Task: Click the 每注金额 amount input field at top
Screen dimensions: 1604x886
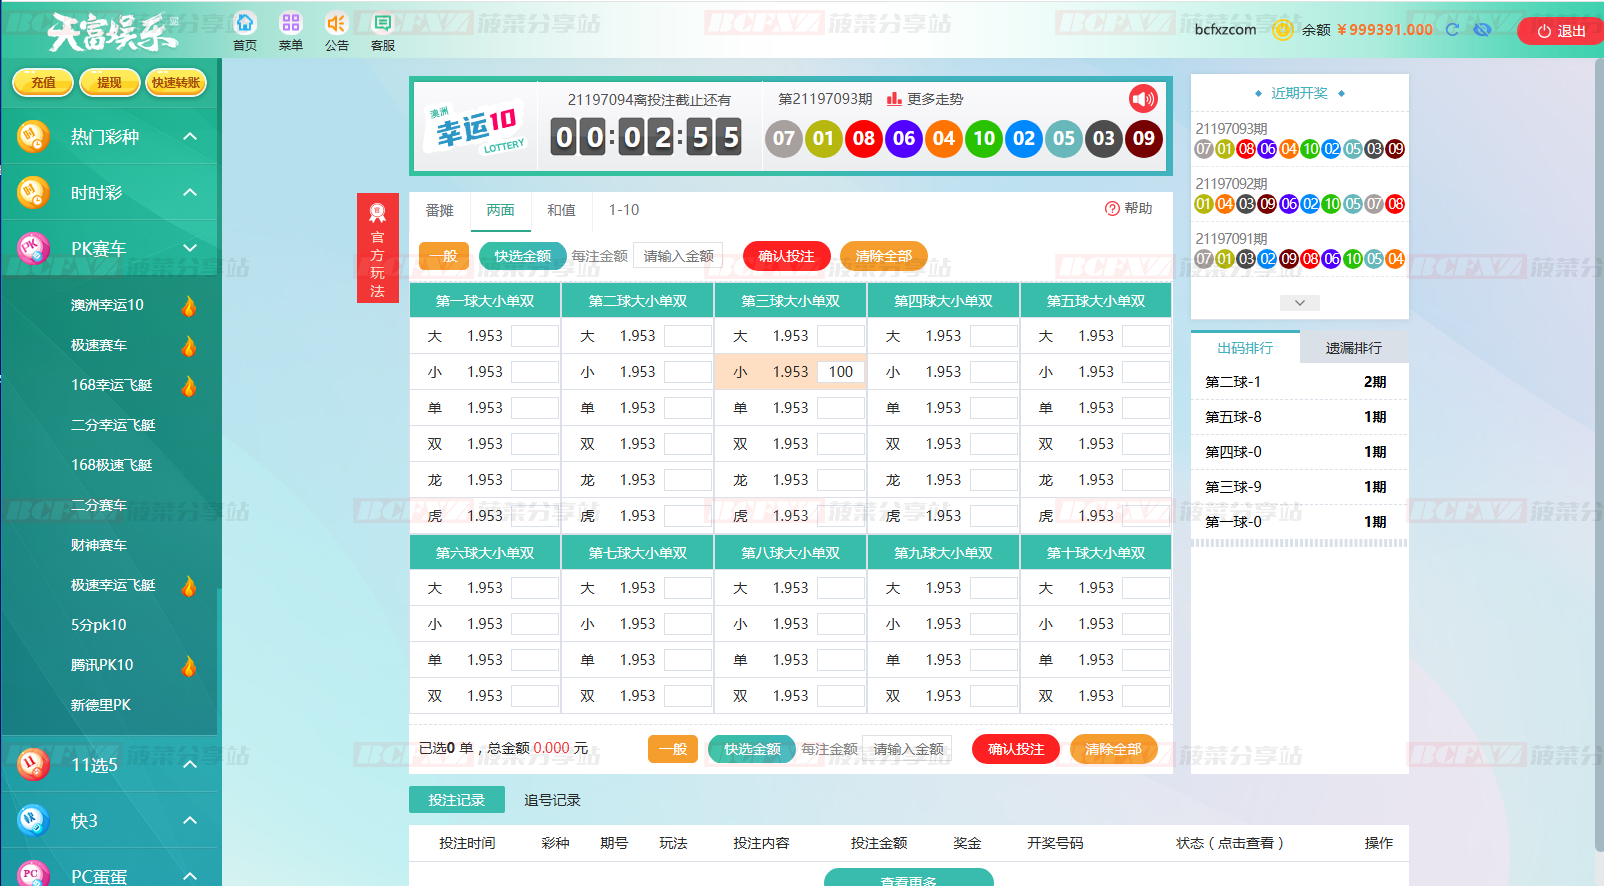Action: pos(678,256)
